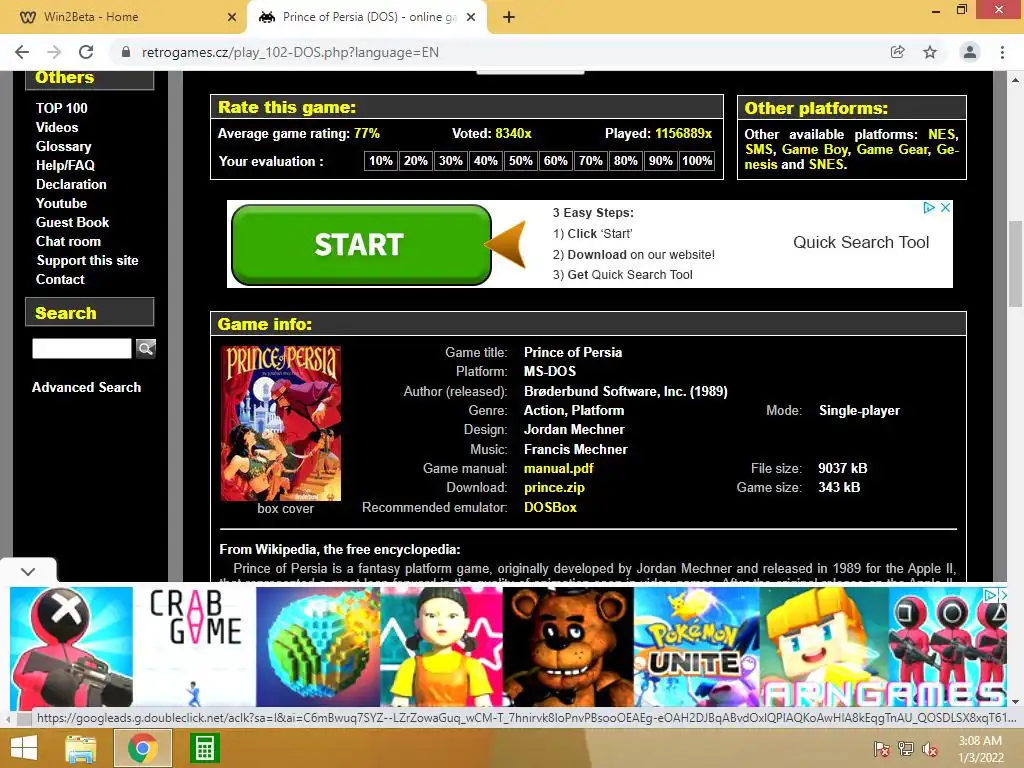Open the Game Gear platform link
Viewport: 1024px width, 768px height.
coord(892,150)
